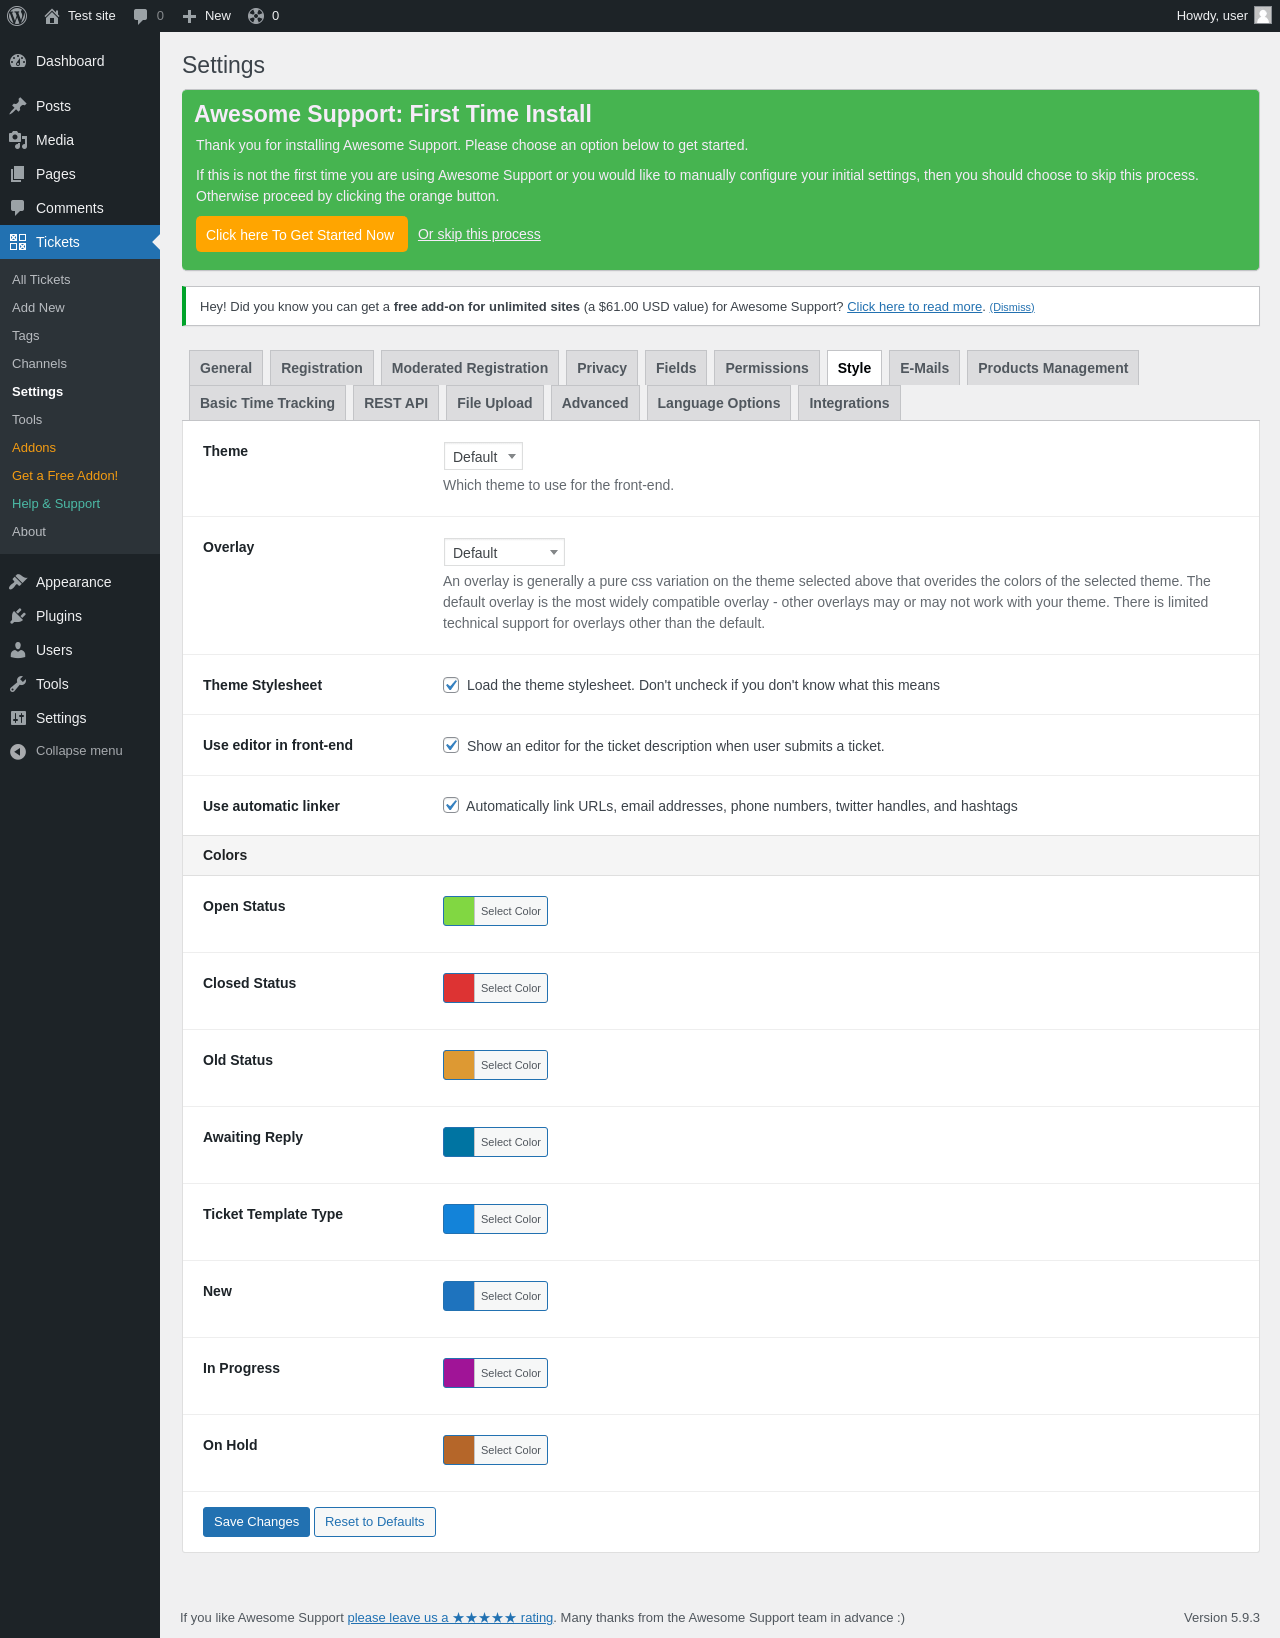
Task: Disable the automatic linker checkbox
Action: click(x=451, y=805)
